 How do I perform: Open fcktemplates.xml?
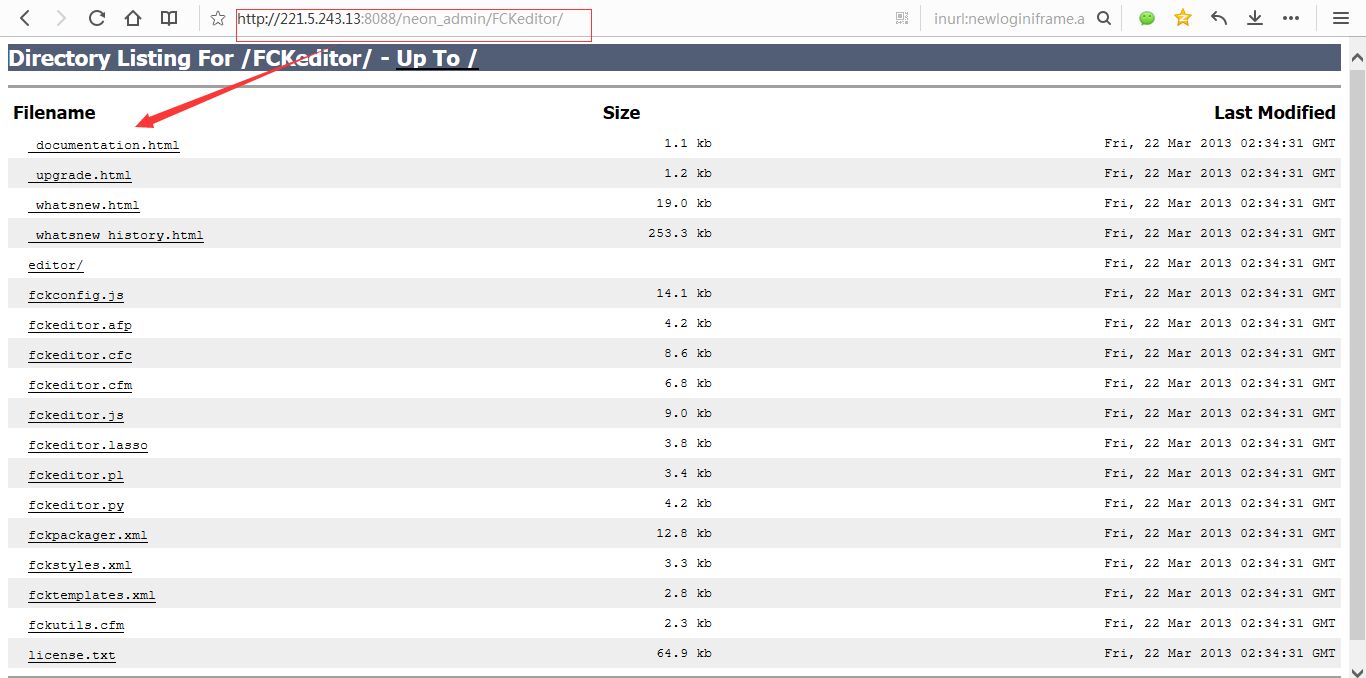(92, 595)
